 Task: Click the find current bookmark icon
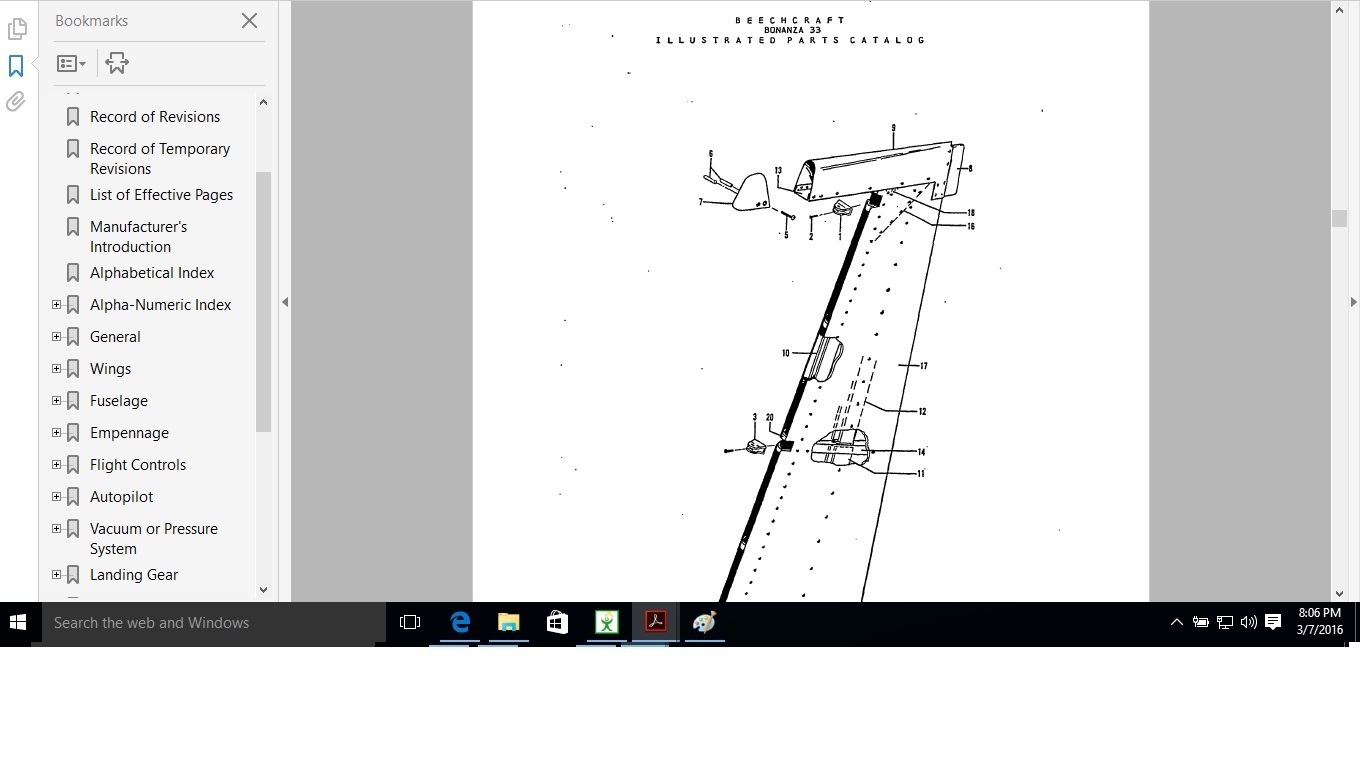117,64
